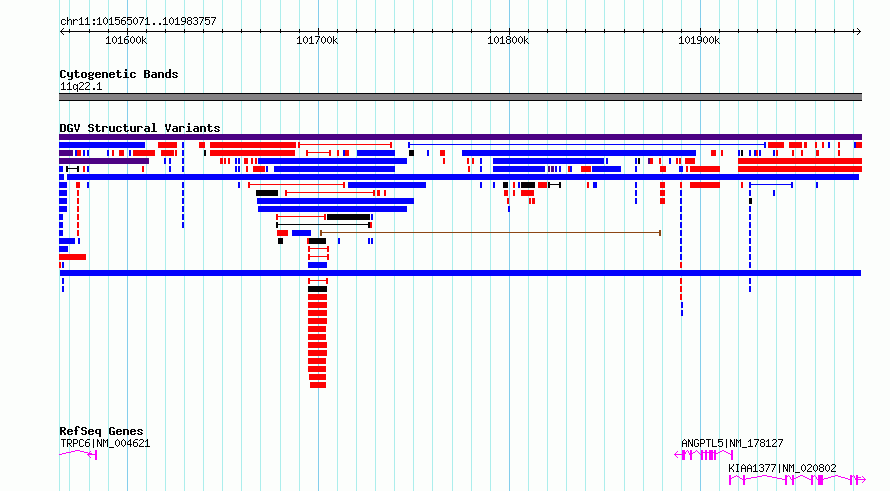Click the short thin blue line variant above KIAA1377

click(x=771, y=185)
